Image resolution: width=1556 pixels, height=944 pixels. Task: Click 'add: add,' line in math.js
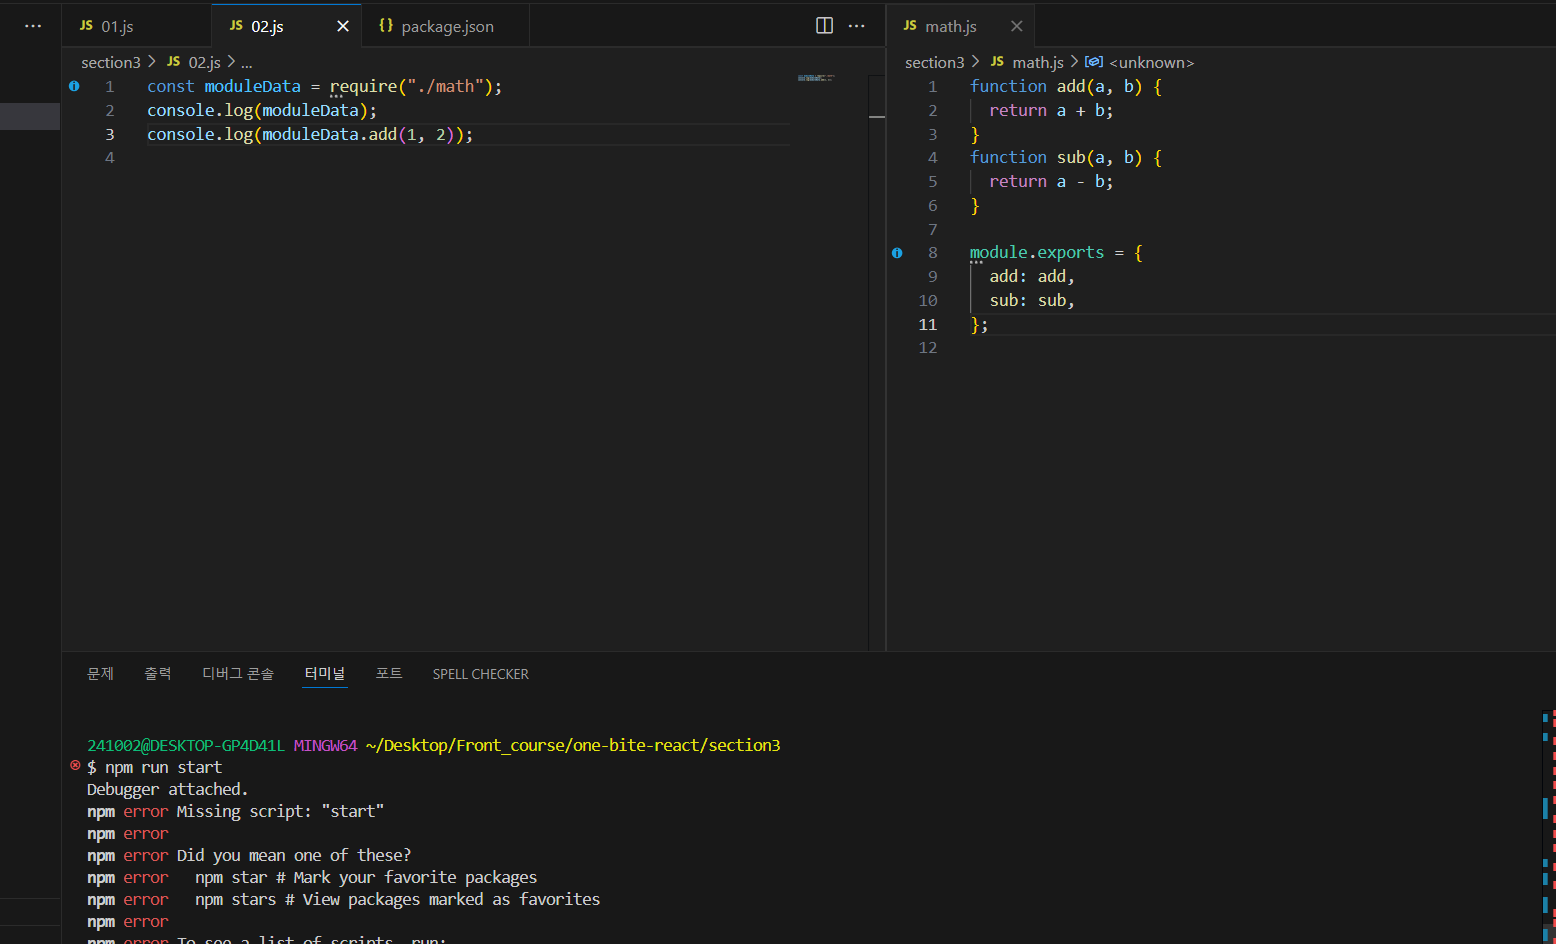point(1032,277)
